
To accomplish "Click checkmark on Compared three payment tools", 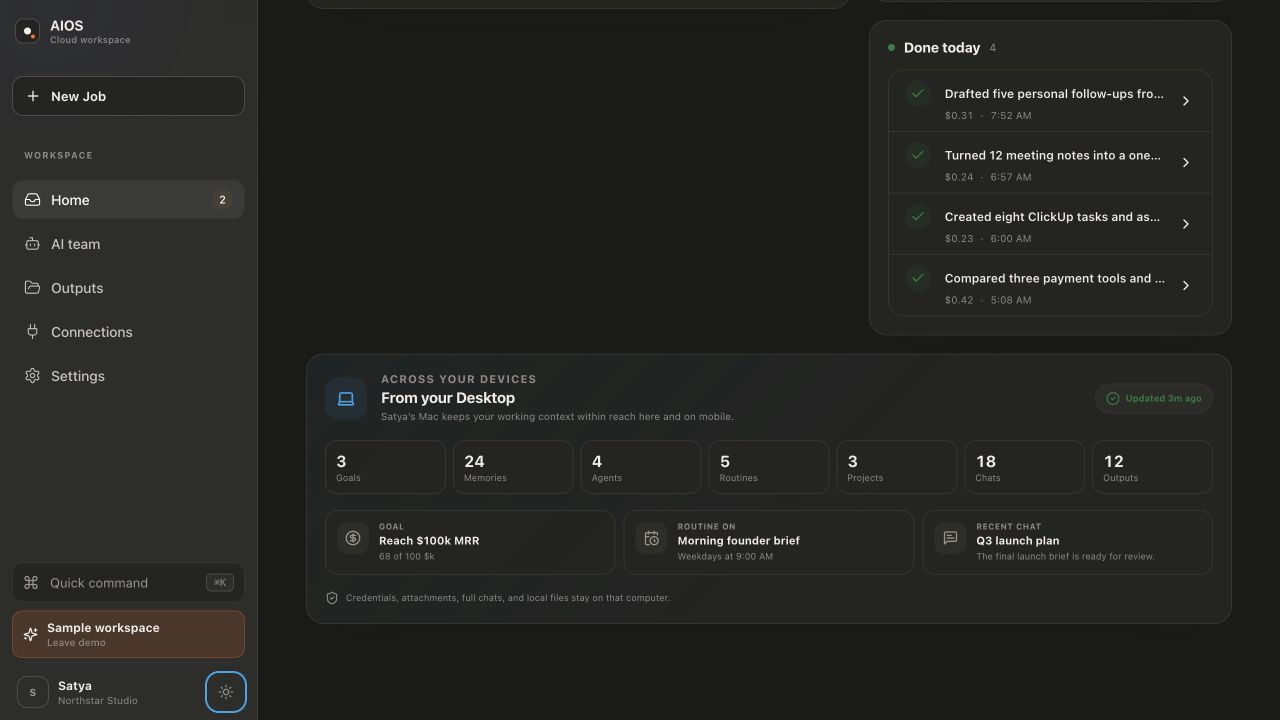I will tap(918, 278).
